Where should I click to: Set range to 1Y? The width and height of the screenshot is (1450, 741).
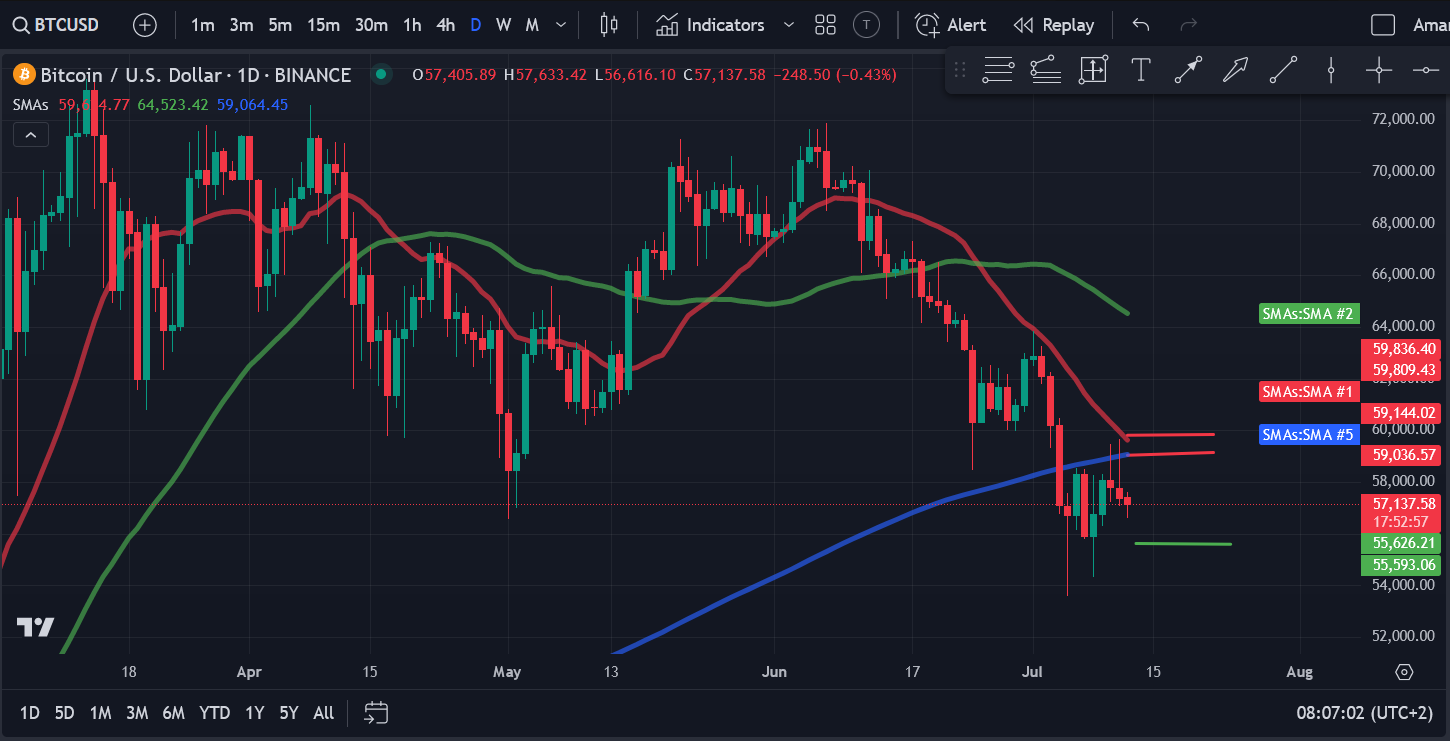(x=255, y=713)
